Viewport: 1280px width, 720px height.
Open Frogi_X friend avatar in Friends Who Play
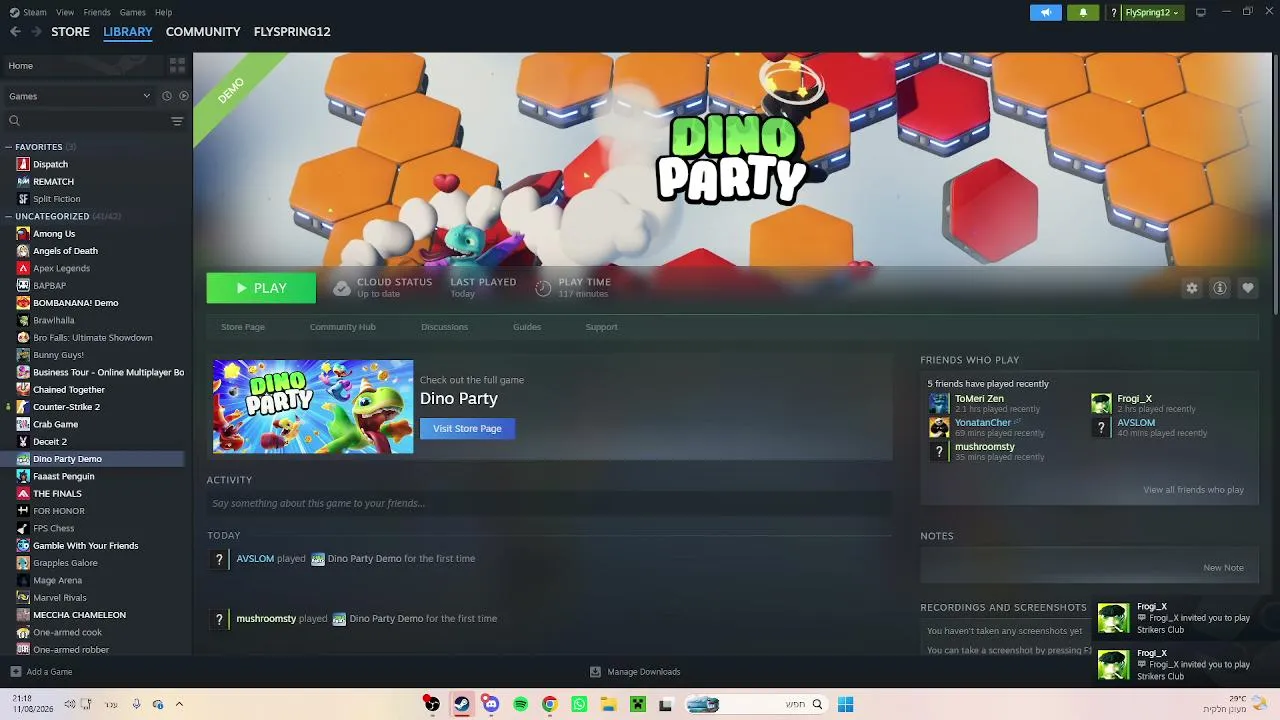(1101, 403)
